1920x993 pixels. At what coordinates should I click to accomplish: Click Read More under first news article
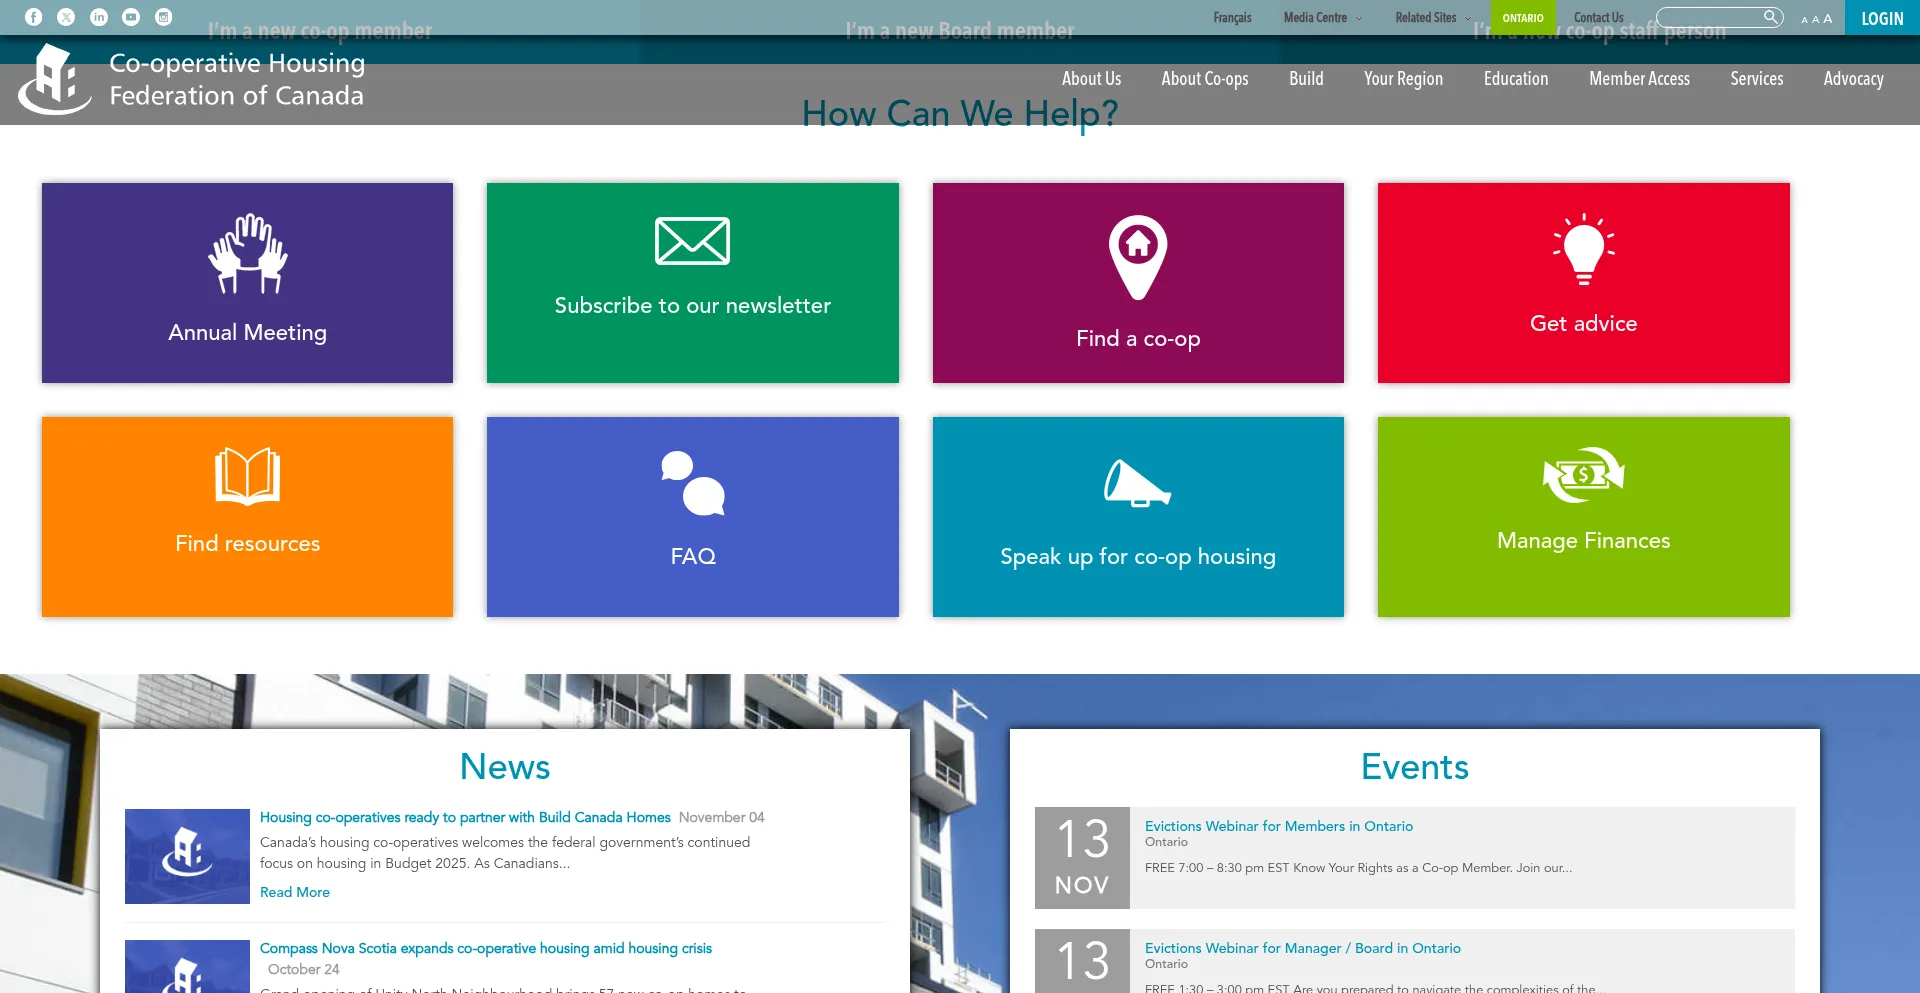294,892
